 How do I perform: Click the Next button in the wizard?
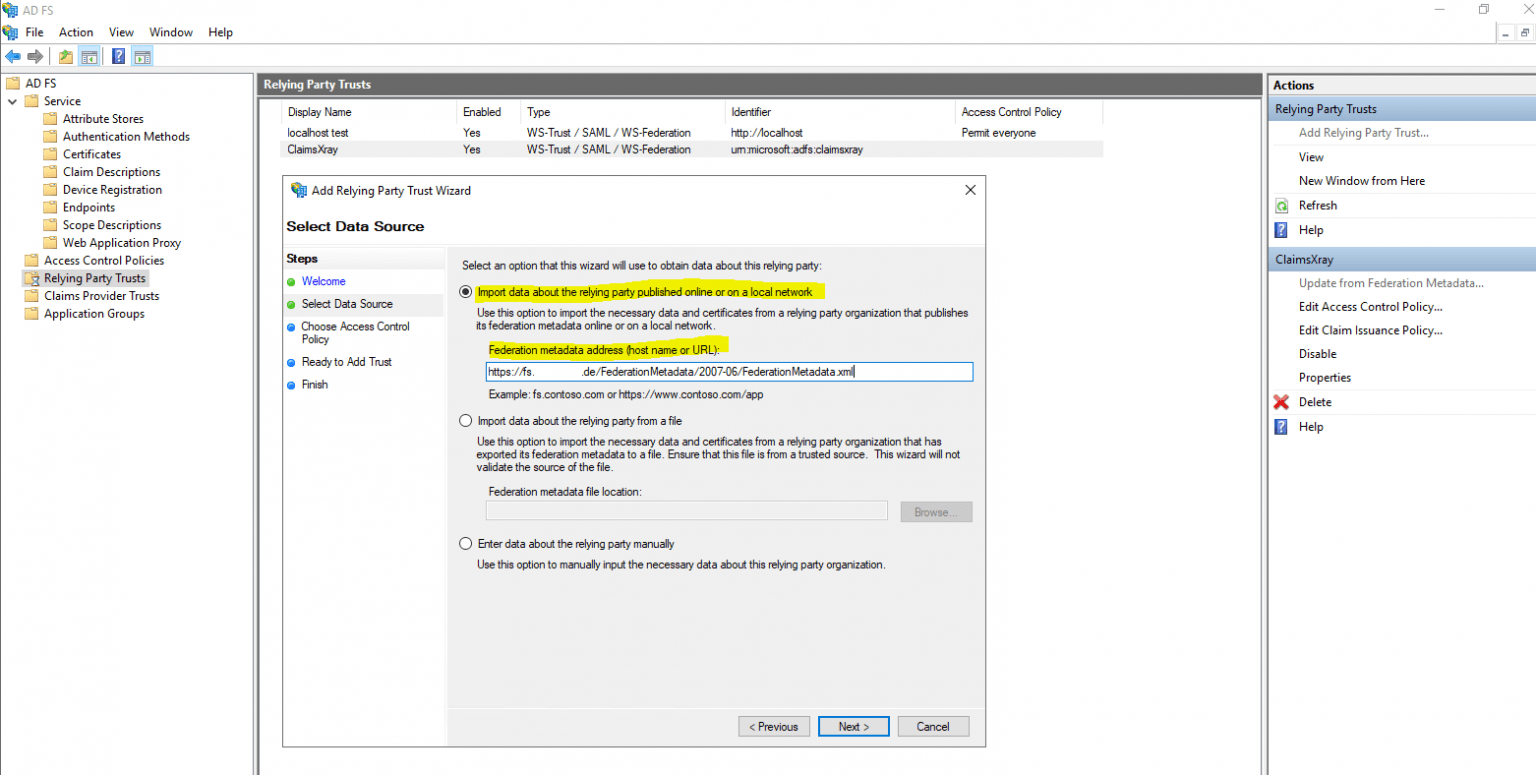[853, 726]
